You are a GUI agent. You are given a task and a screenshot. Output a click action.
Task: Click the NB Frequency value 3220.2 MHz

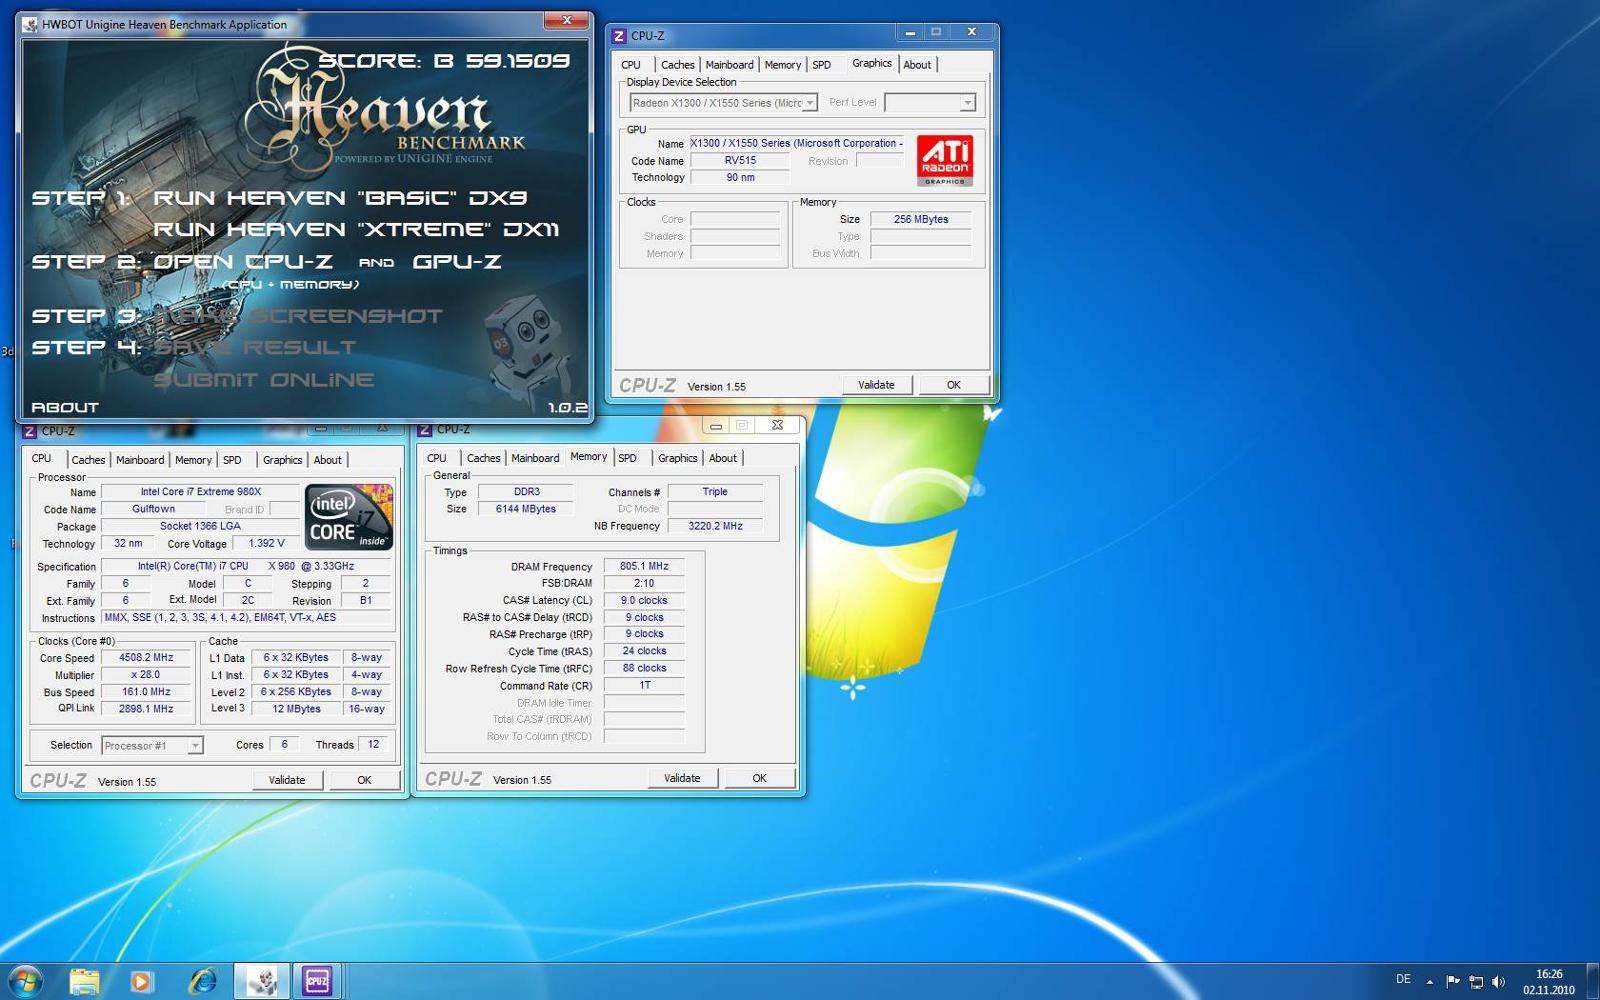click(x=715, y=526)
